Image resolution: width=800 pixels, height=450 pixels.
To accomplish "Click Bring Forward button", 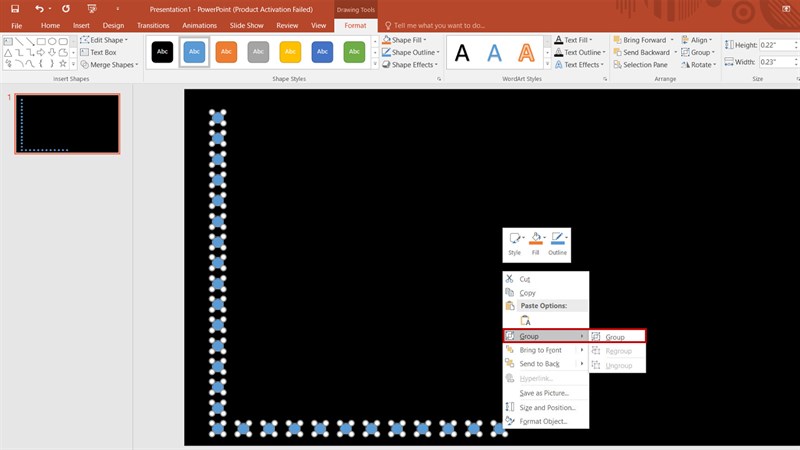I will pos(640,40).
